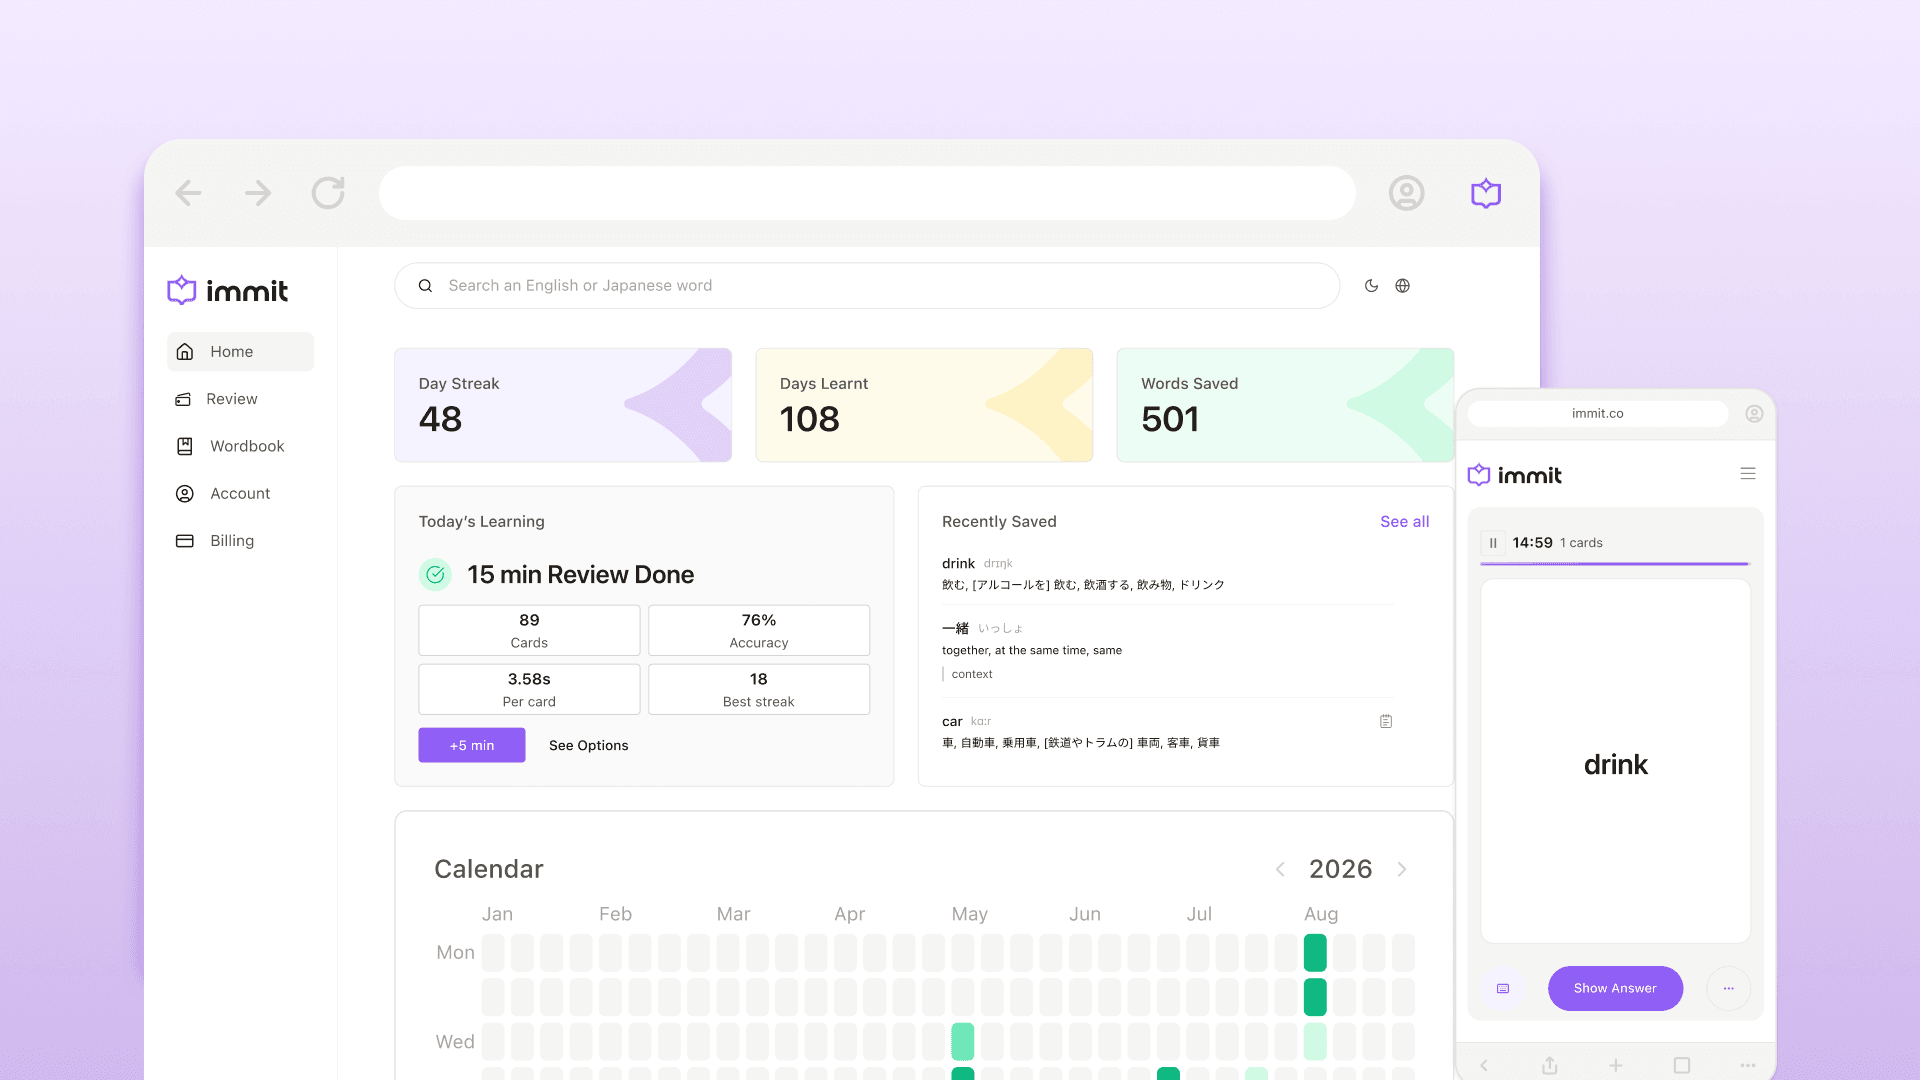
Task: Click Show Answer in mobile view
Action: click(x=1615, y=988)
